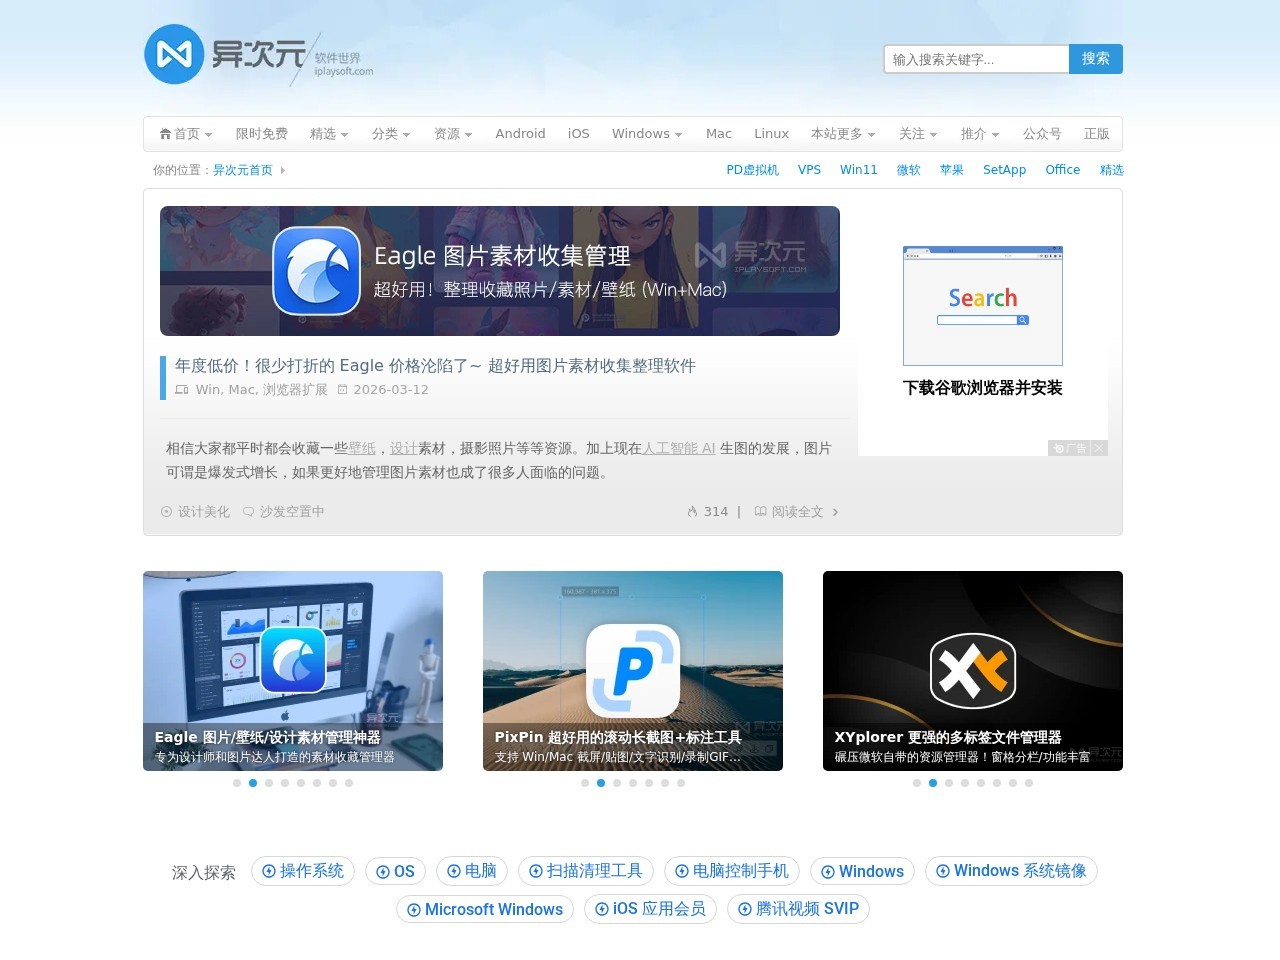Open the 阅读全文 link
Screen dimensions: 1280x960
795,511
